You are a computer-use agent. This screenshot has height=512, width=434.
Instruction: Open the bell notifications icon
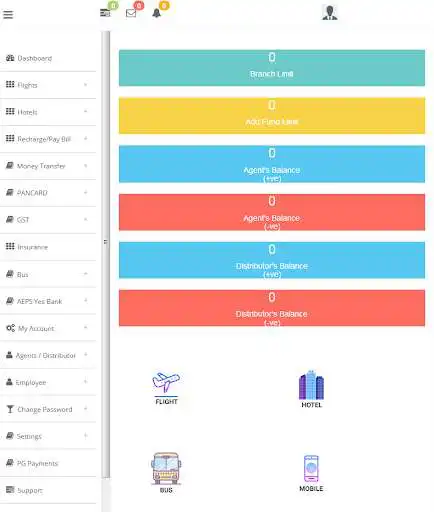click(156, 13)
